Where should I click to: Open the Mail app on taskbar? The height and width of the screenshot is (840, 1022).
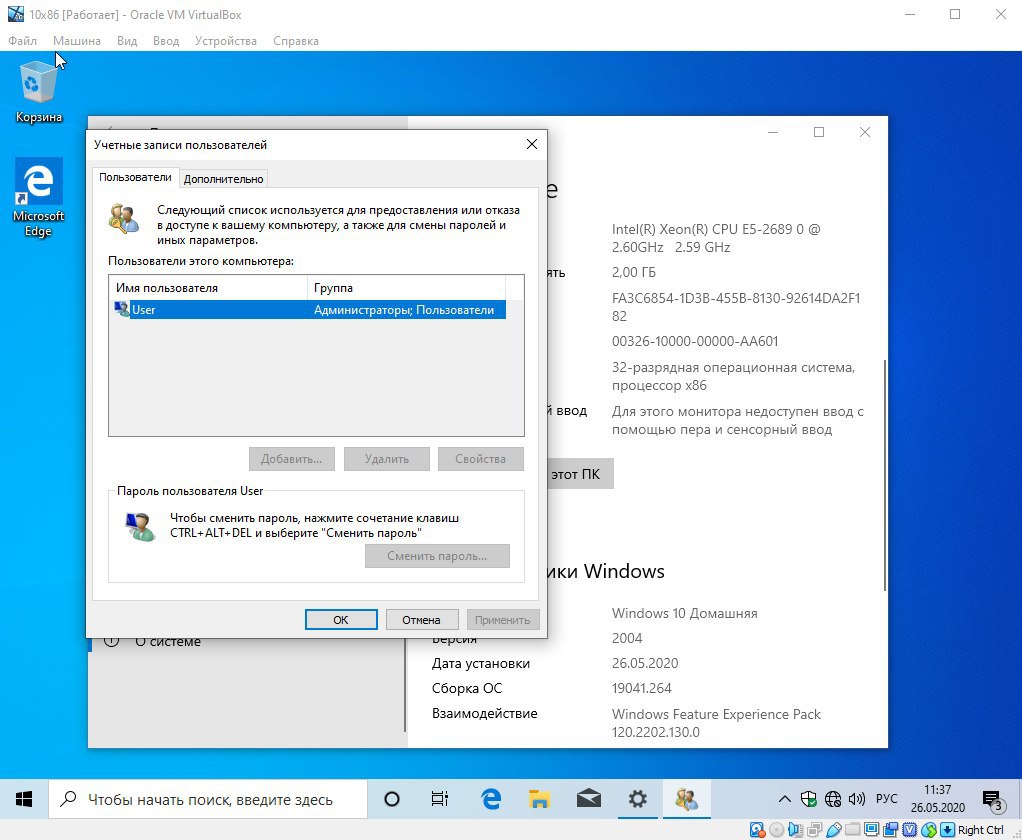[x=589, y=799]
